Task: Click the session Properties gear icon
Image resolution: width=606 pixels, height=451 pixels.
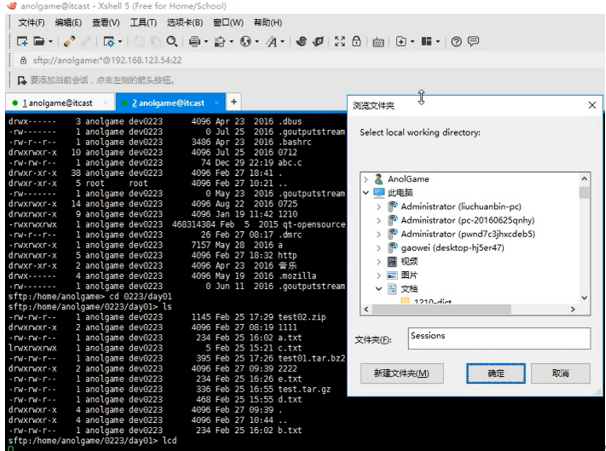Action: (x=109, y=41)
